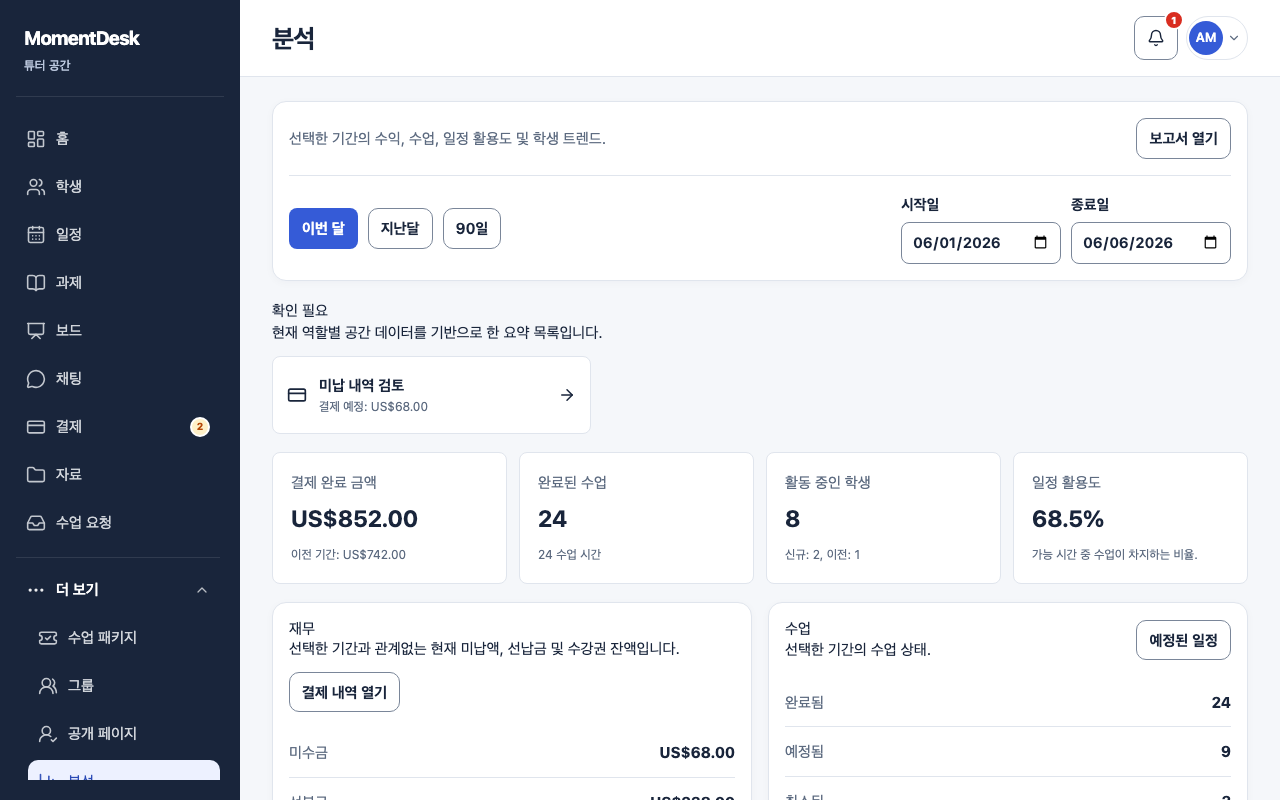The height and width of the screenshot is (800, 1280).
Task: Click the 수업 요청 inbox icon
Action: pos(36,523)
